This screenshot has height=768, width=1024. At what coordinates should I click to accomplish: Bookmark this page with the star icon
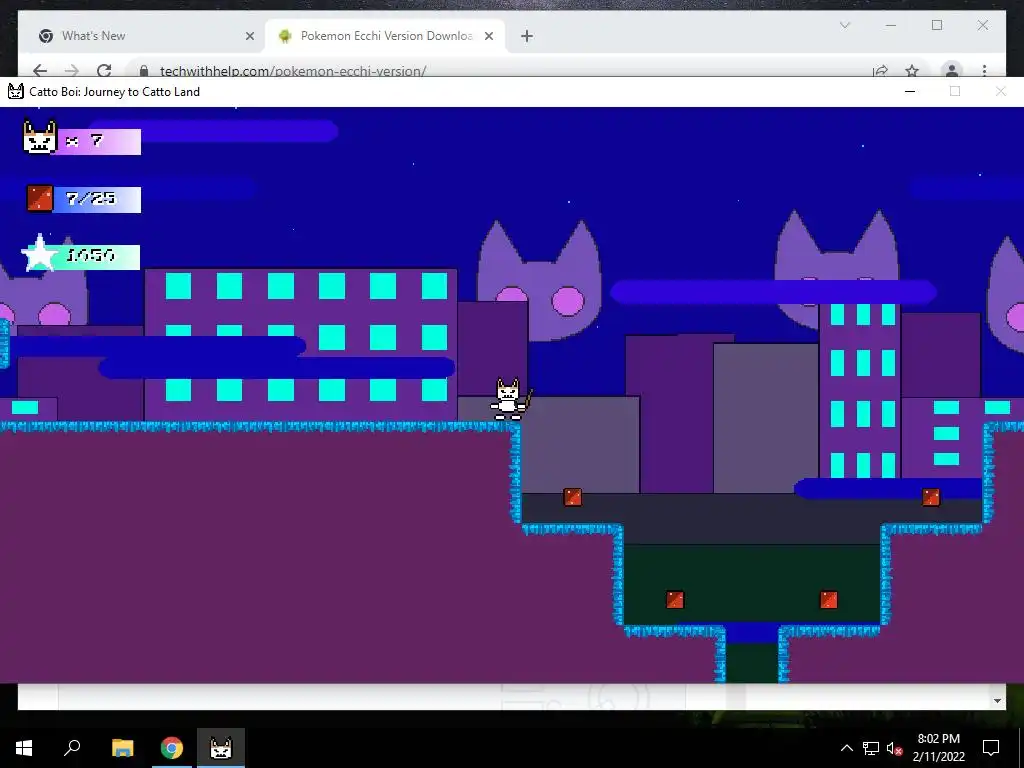pos(912,71)
